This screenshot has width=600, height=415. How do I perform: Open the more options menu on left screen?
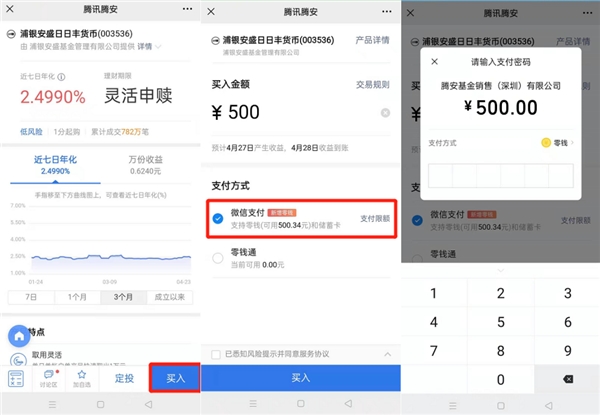[188, 9]
